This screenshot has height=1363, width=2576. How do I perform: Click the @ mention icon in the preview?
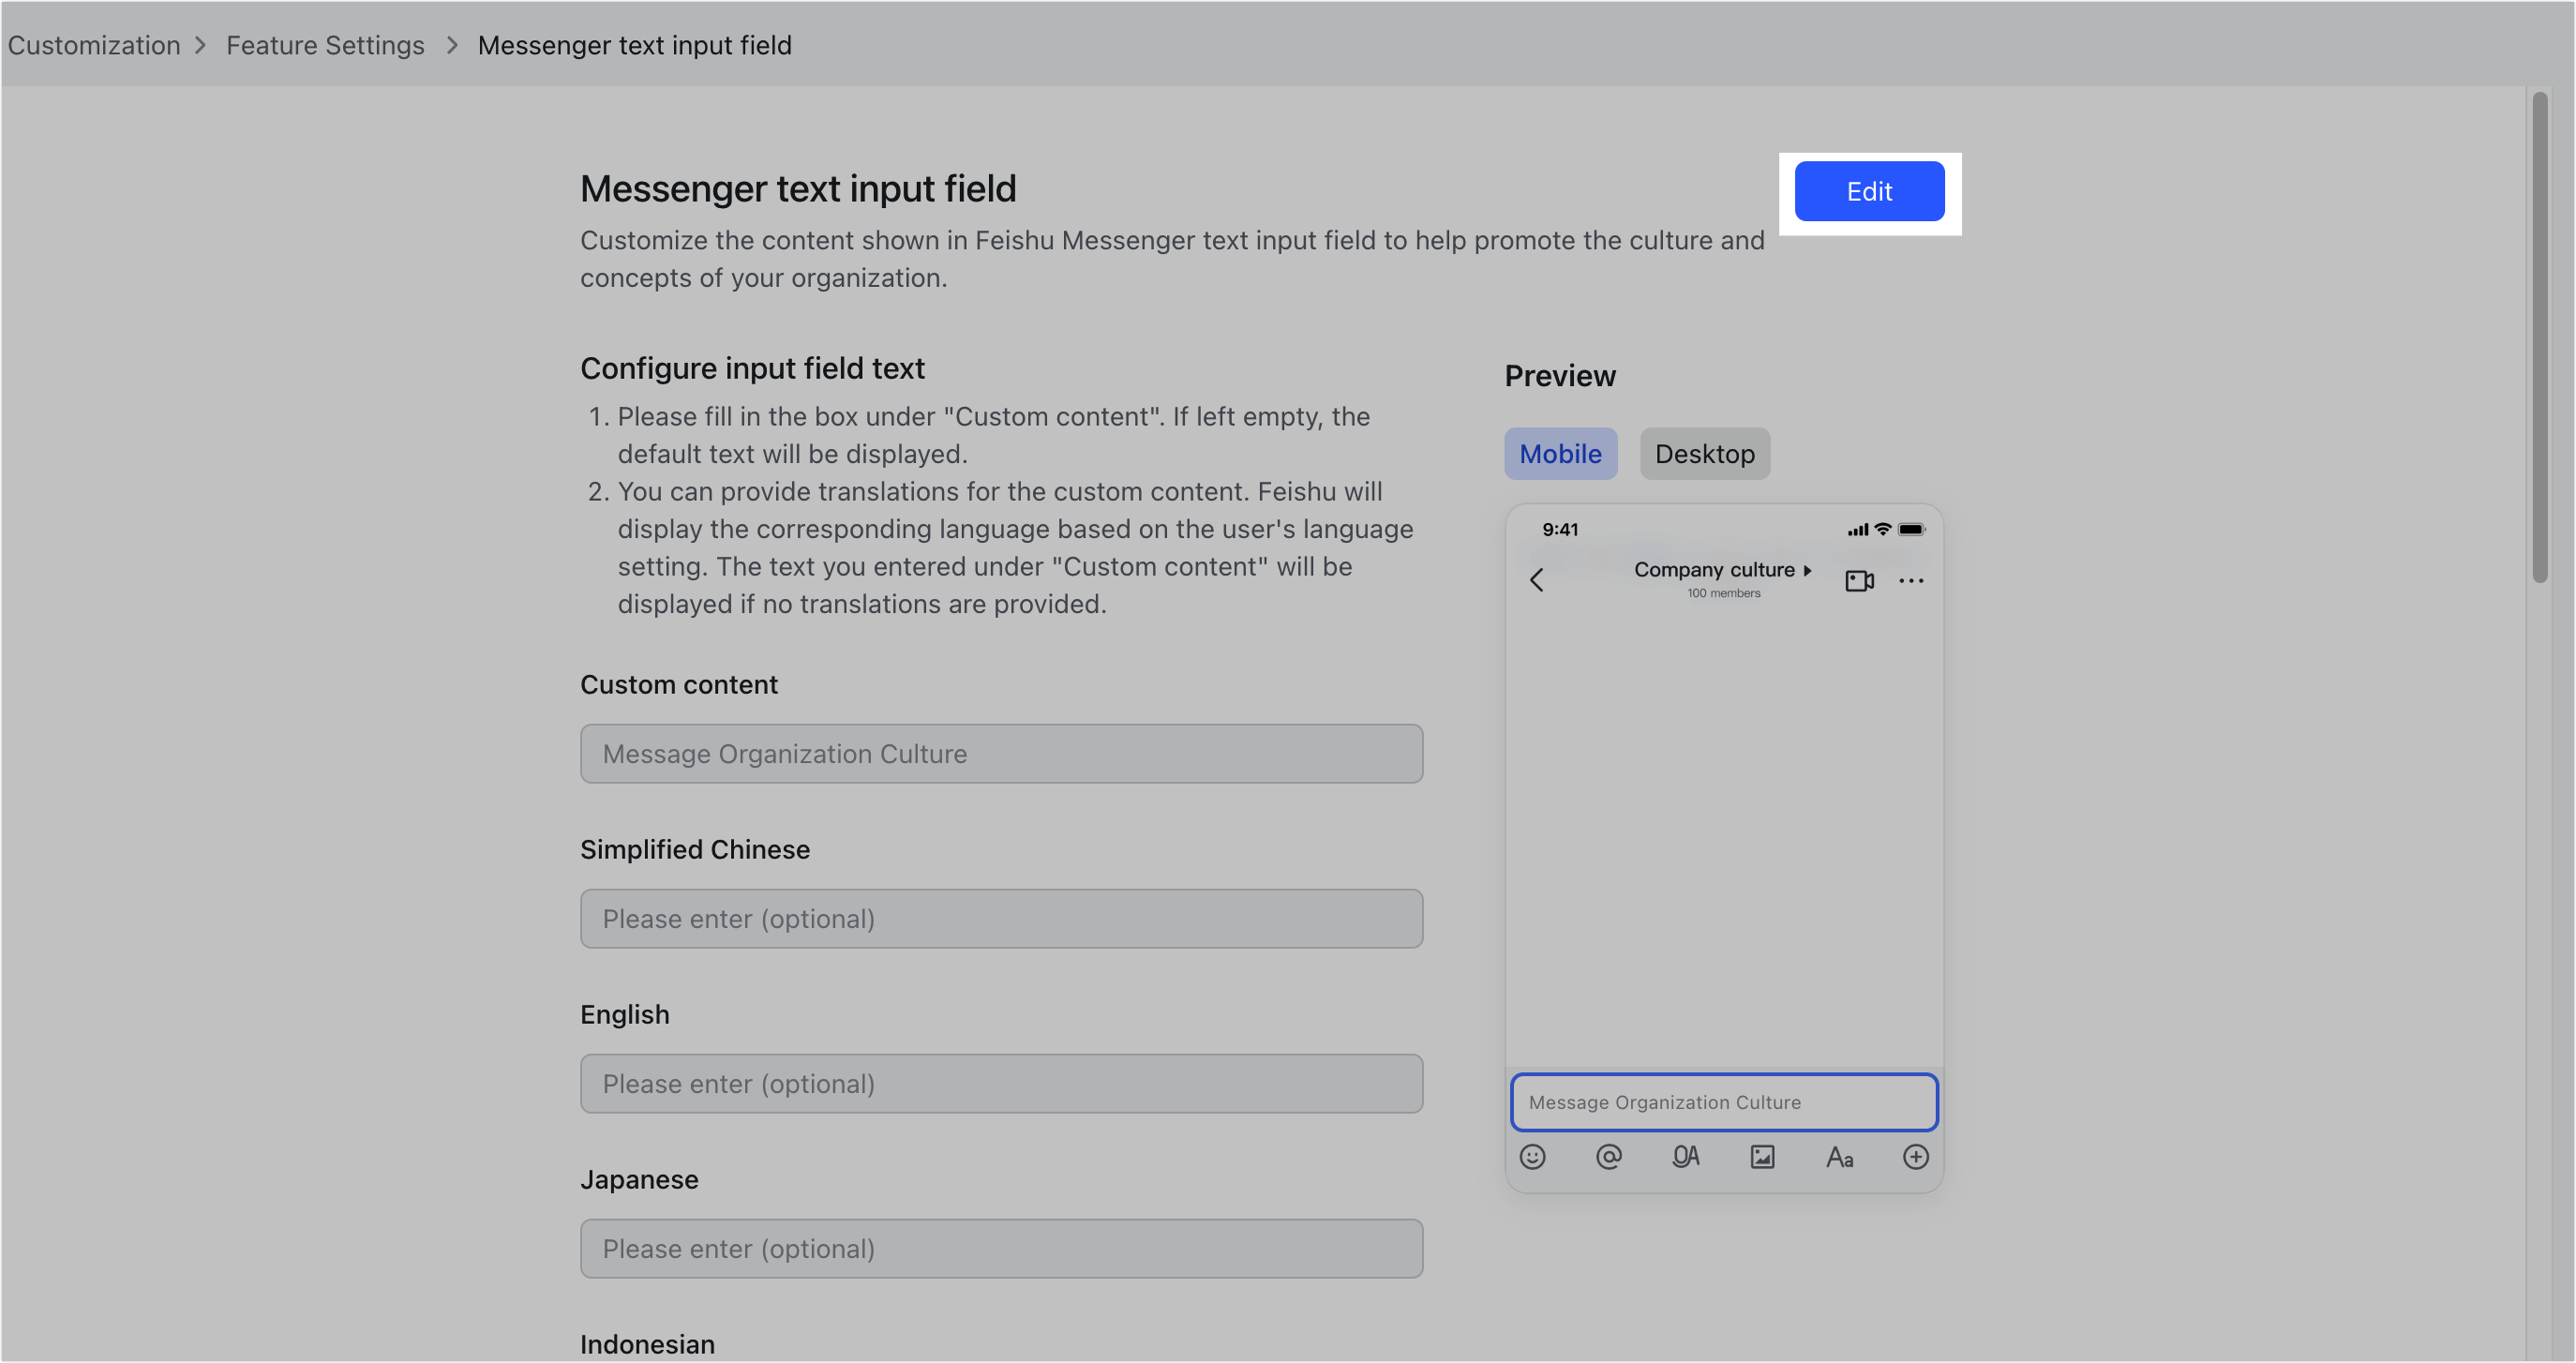[1609, 1157]
